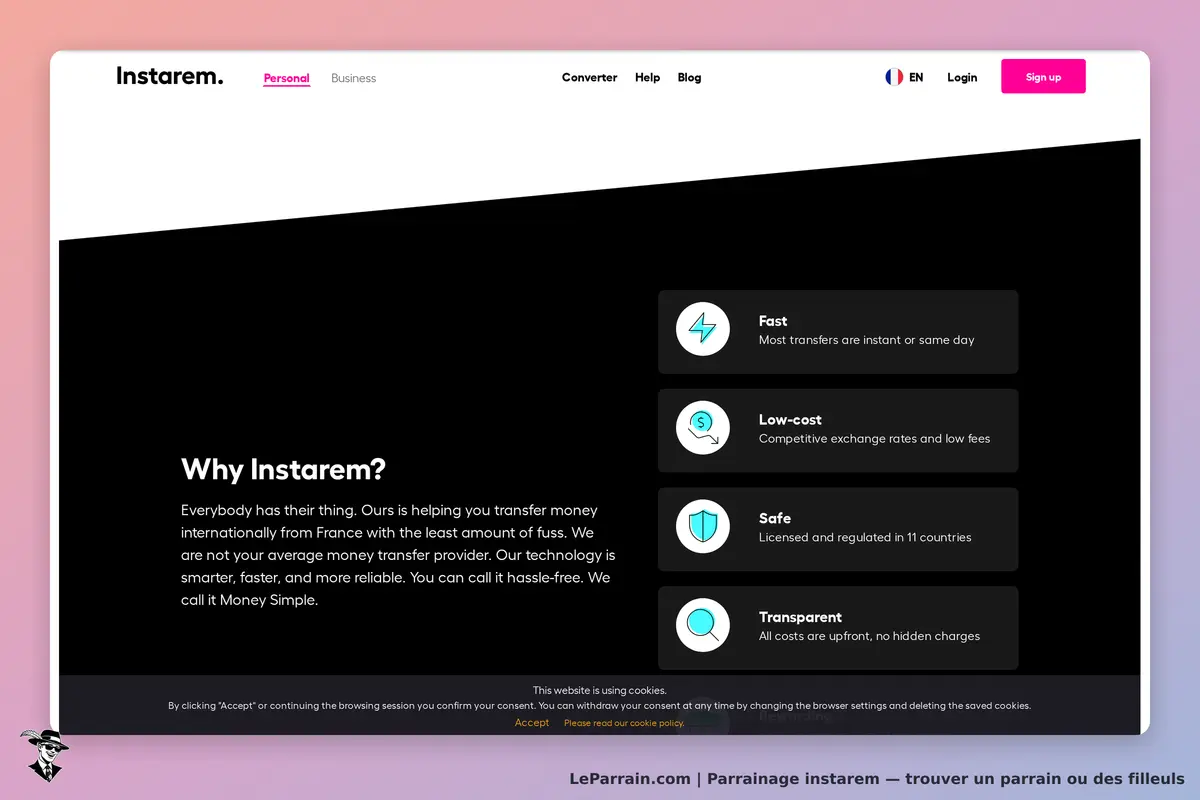Open the Blog menu item

[x=690, y=77]
